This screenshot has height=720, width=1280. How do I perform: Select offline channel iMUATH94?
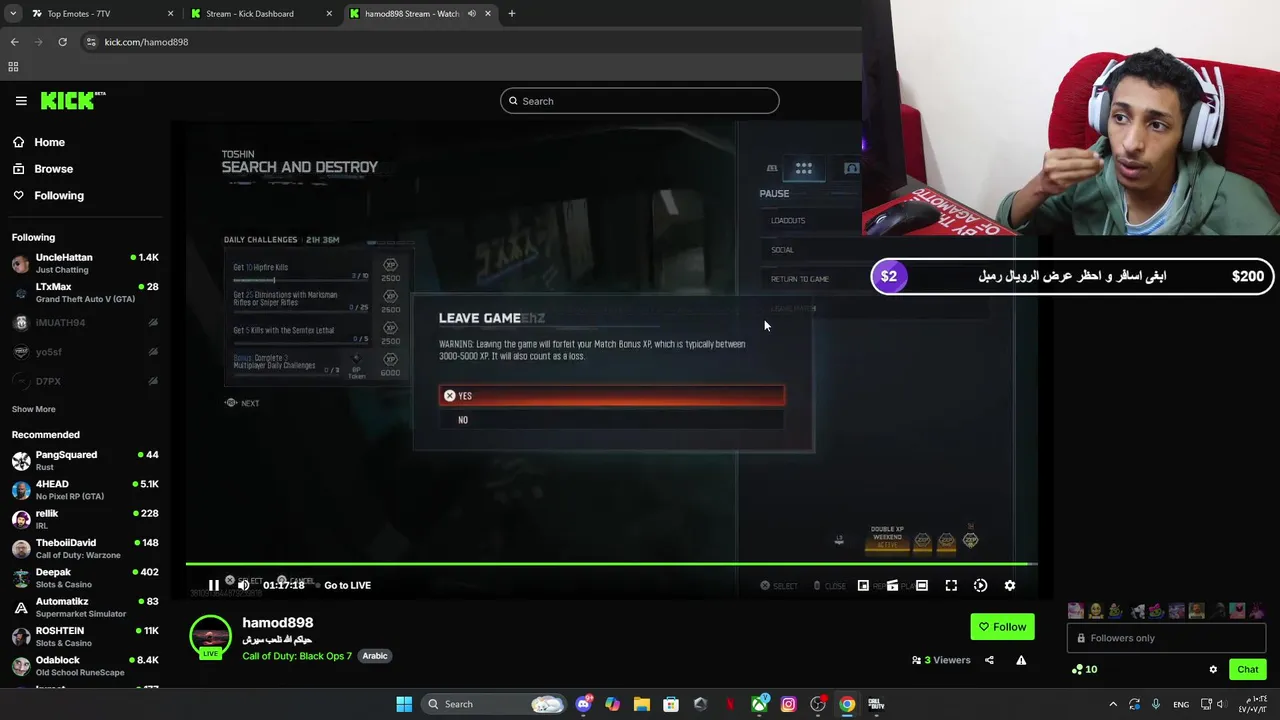click(x=85, y=322)
